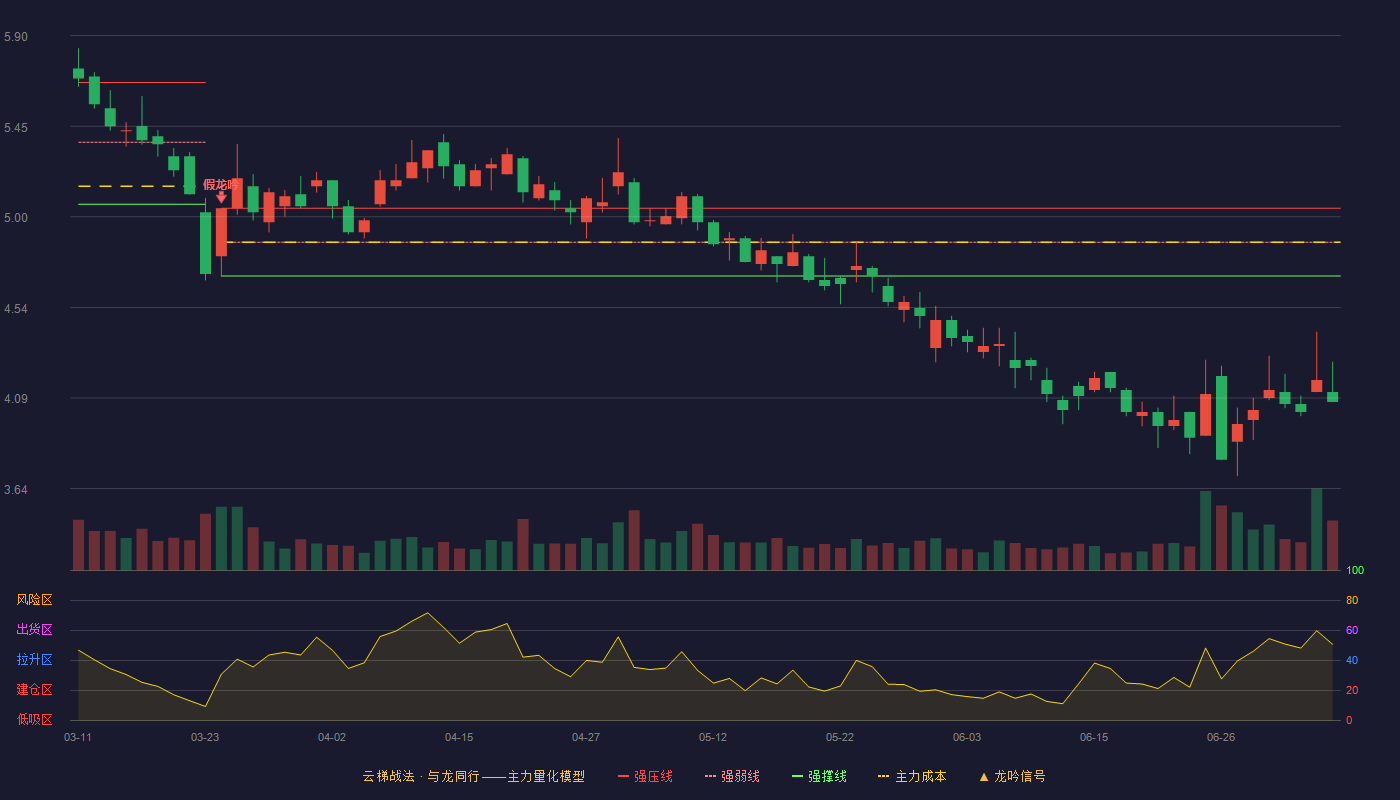Click the 20 indicator scale label
Viewport: 1400px width, 800px height.
click(1352, 690)
